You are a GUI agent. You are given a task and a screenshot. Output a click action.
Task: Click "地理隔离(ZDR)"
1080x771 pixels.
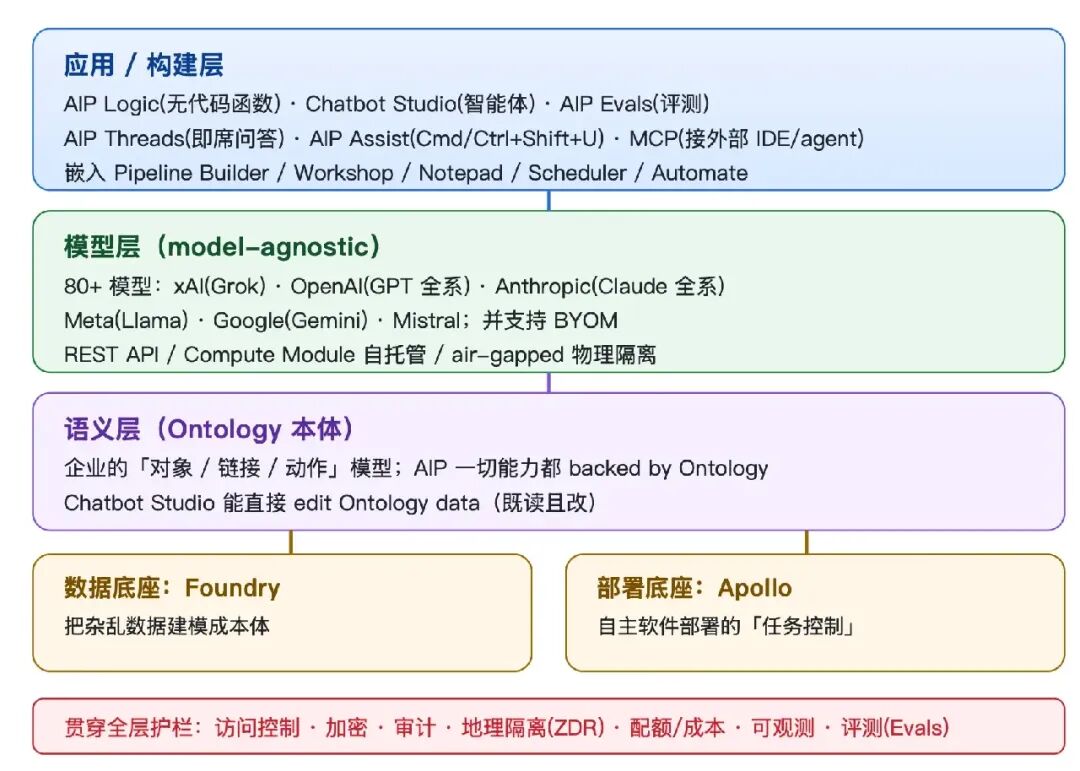point(534,728)
